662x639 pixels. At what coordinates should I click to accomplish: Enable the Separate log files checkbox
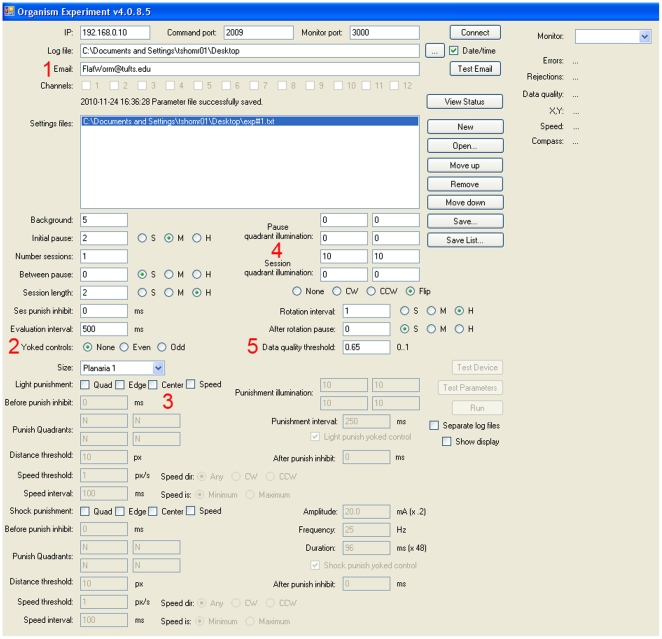coord(433,425)
